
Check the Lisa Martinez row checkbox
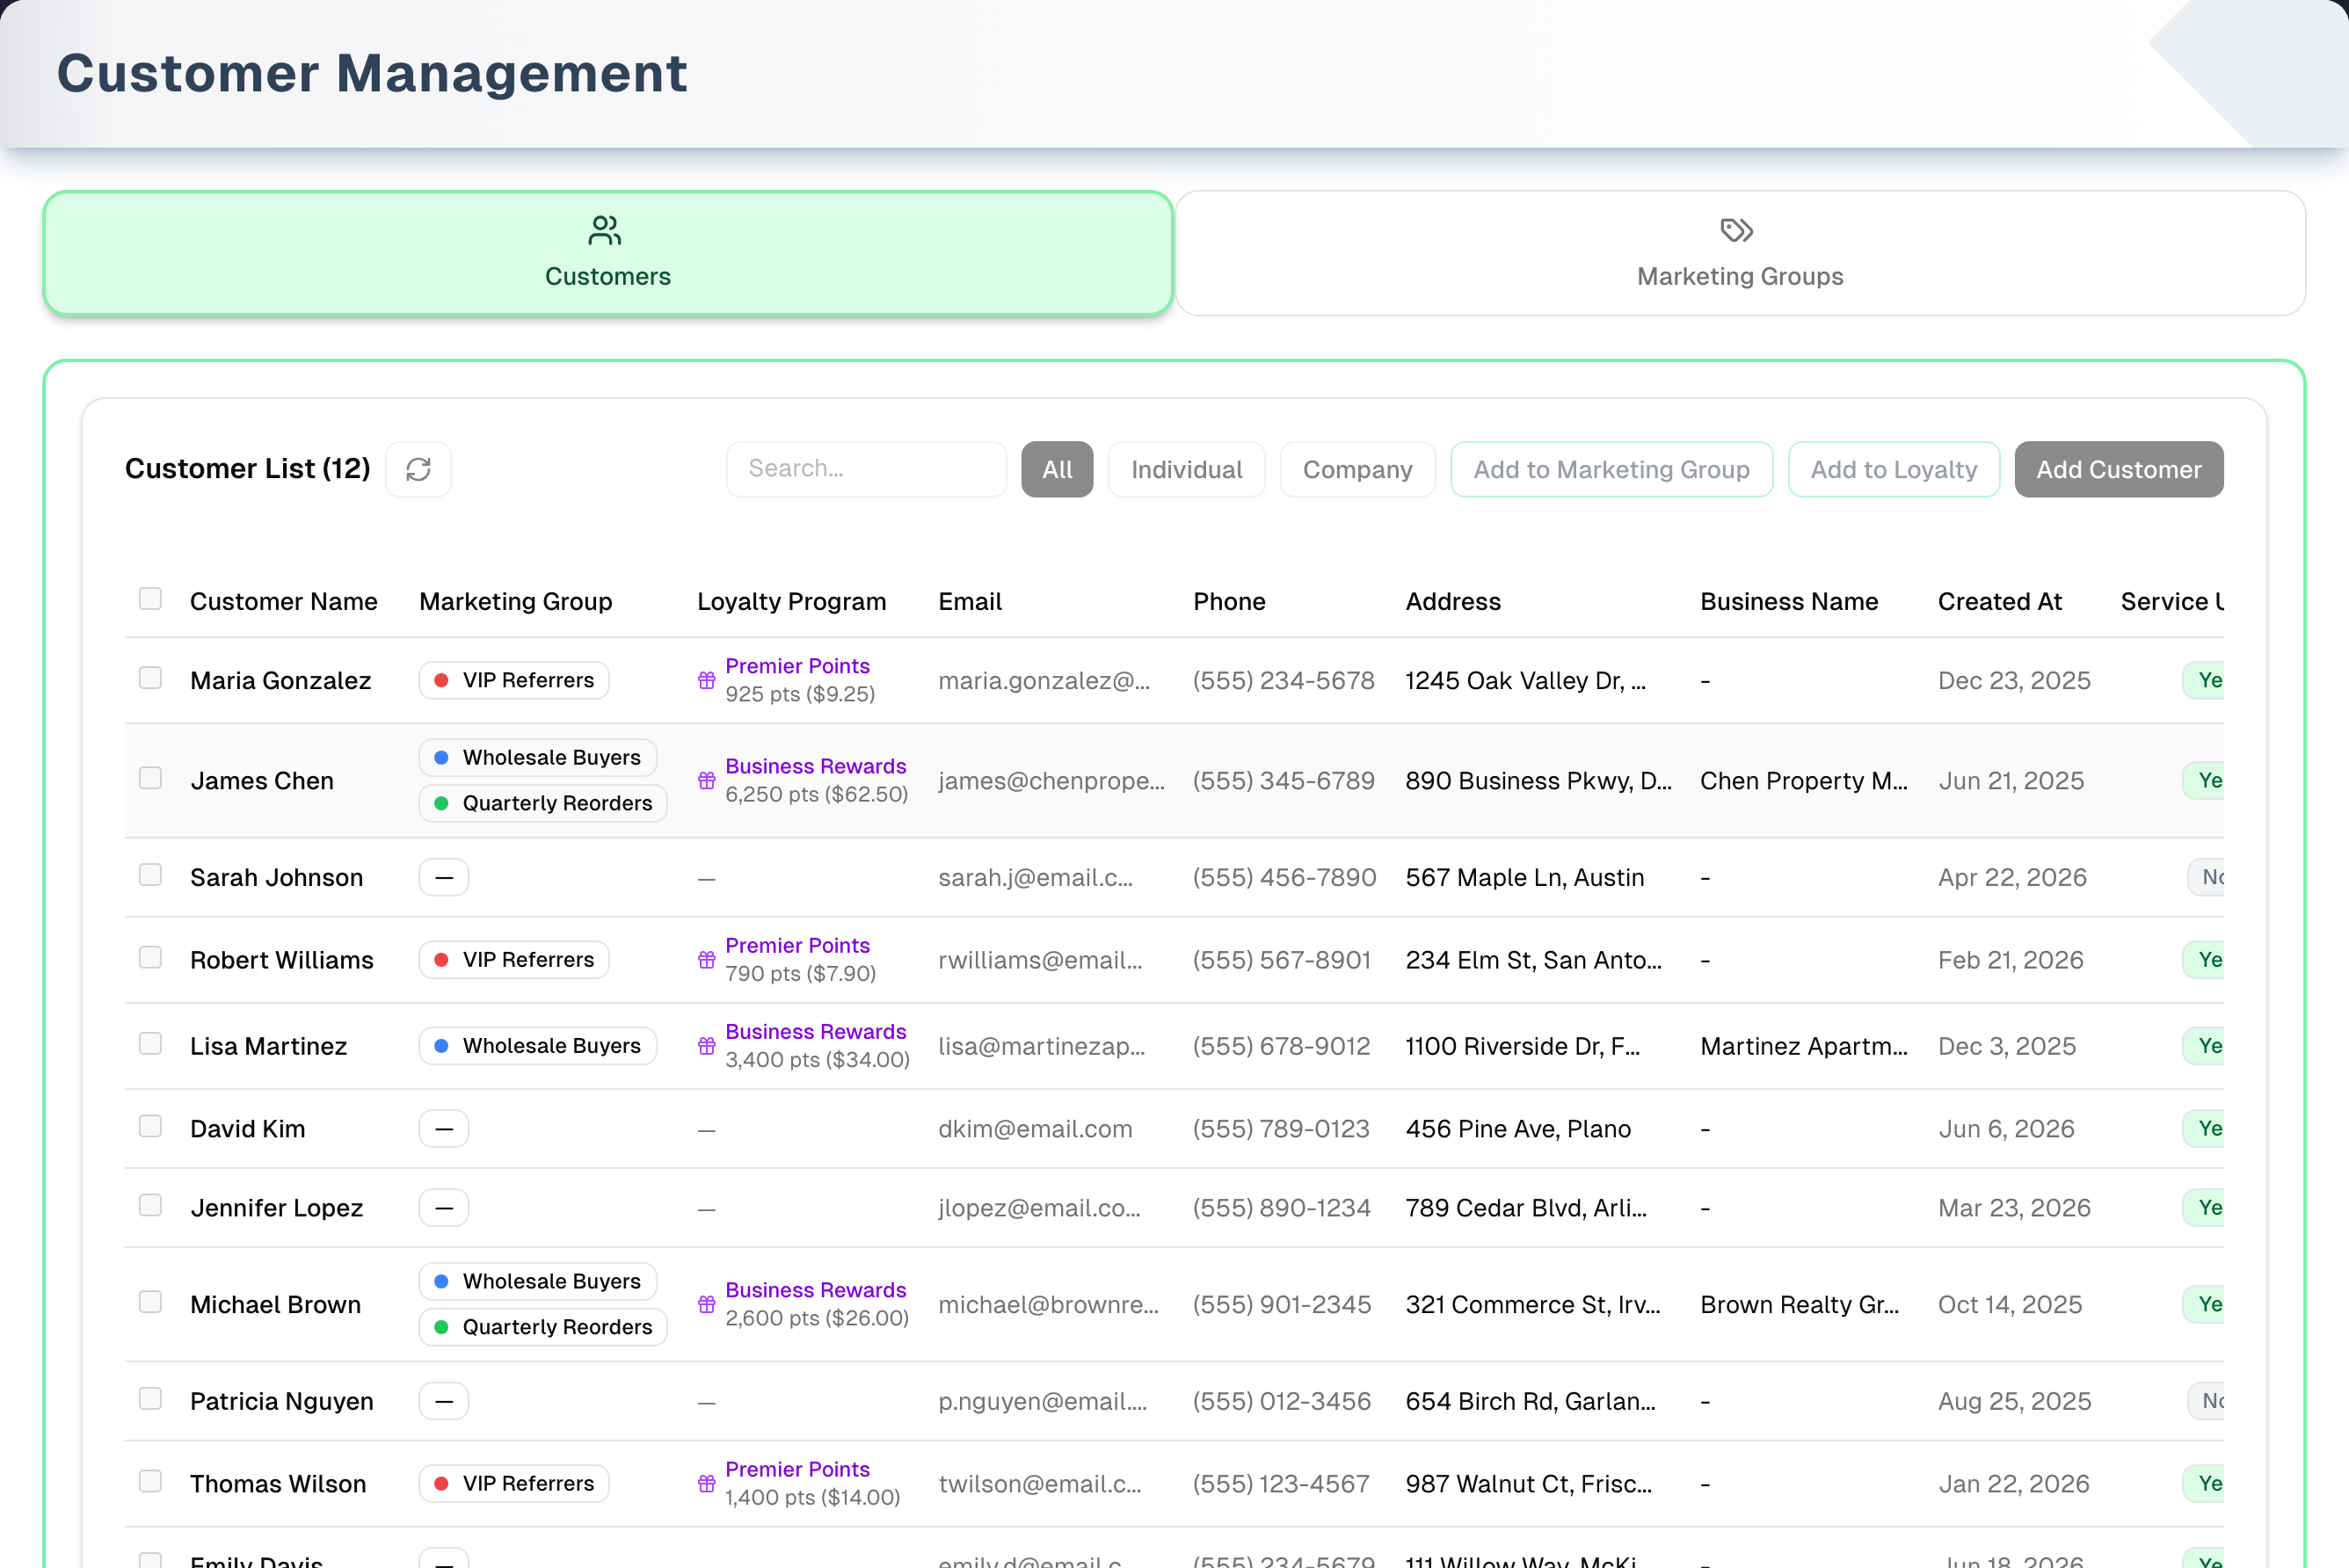coord(150,1044)
